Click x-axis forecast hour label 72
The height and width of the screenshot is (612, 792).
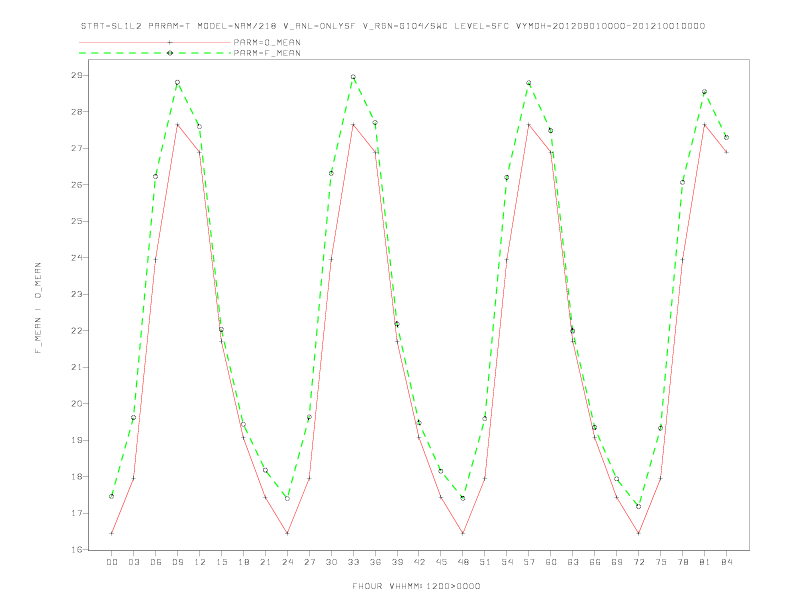[x=639, y=562]
